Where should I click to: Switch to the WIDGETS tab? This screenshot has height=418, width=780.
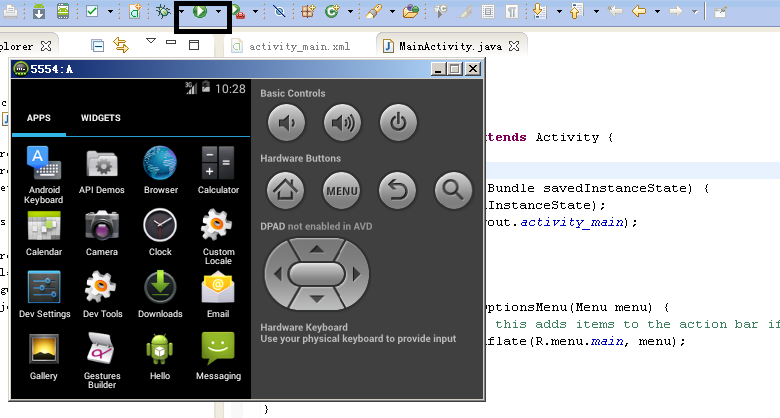tap(100, 118)
